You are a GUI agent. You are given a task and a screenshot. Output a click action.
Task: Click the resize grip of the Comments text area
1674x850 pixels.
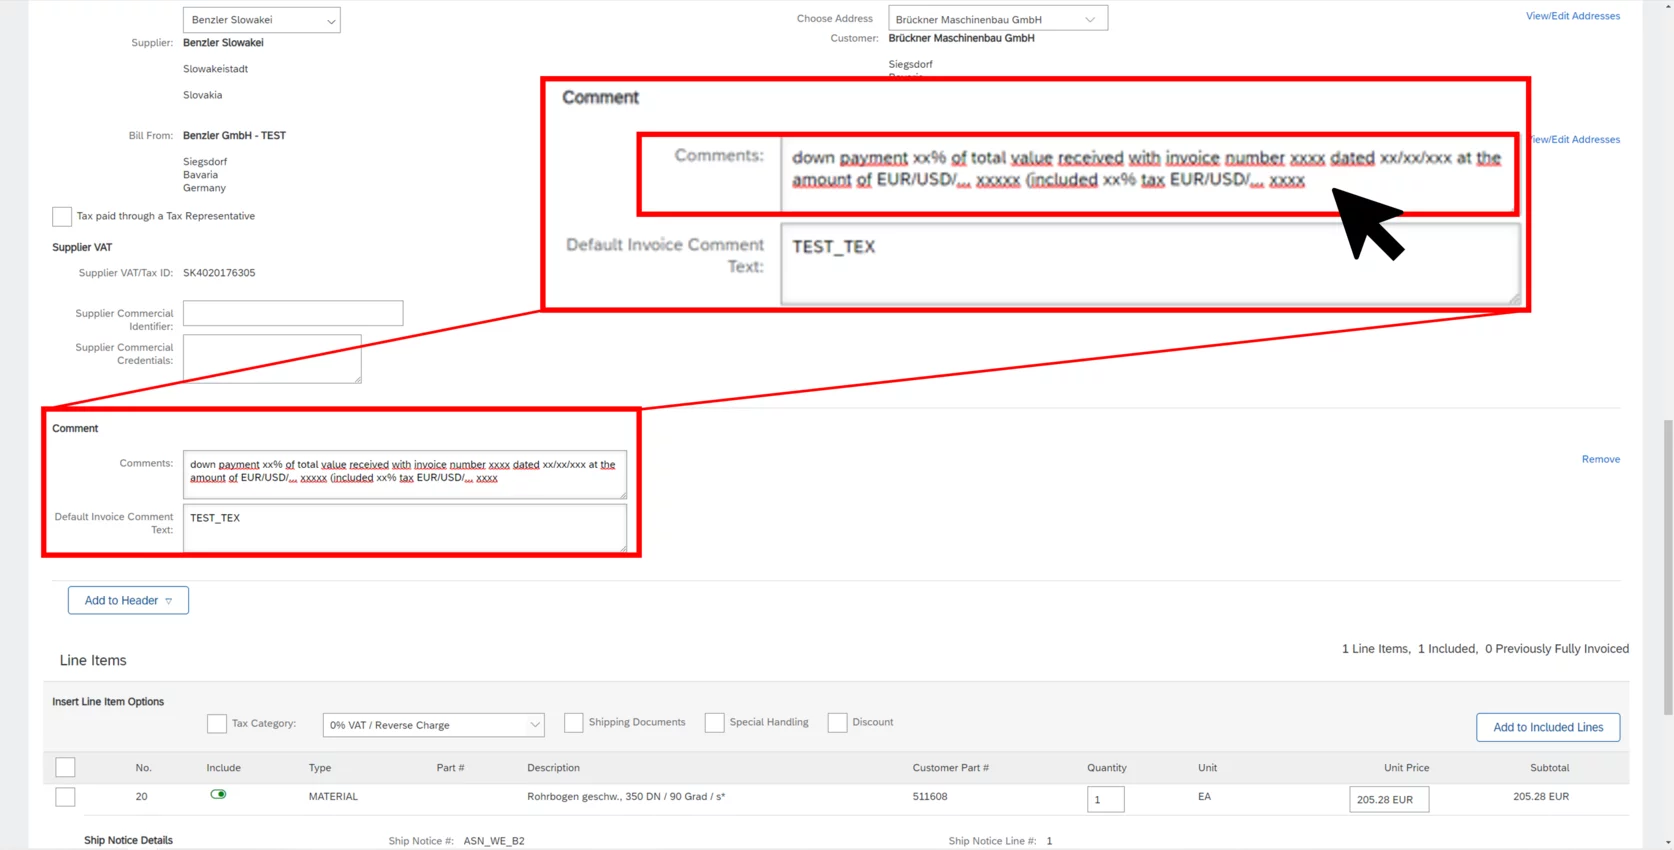coord(622,494)
